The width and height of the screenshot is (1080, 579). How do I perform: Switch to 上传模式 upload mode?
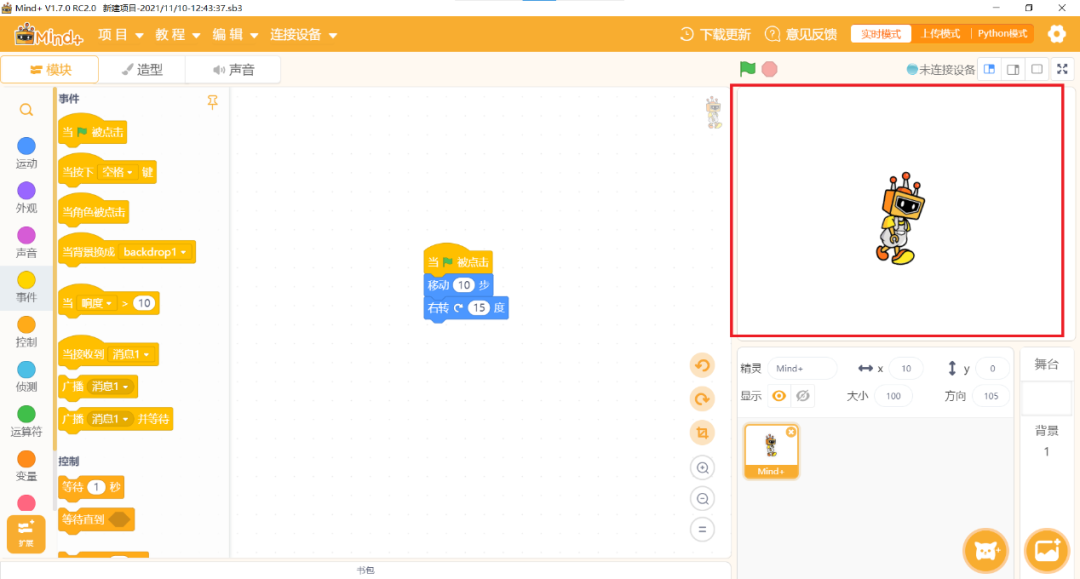click(941, 34)
